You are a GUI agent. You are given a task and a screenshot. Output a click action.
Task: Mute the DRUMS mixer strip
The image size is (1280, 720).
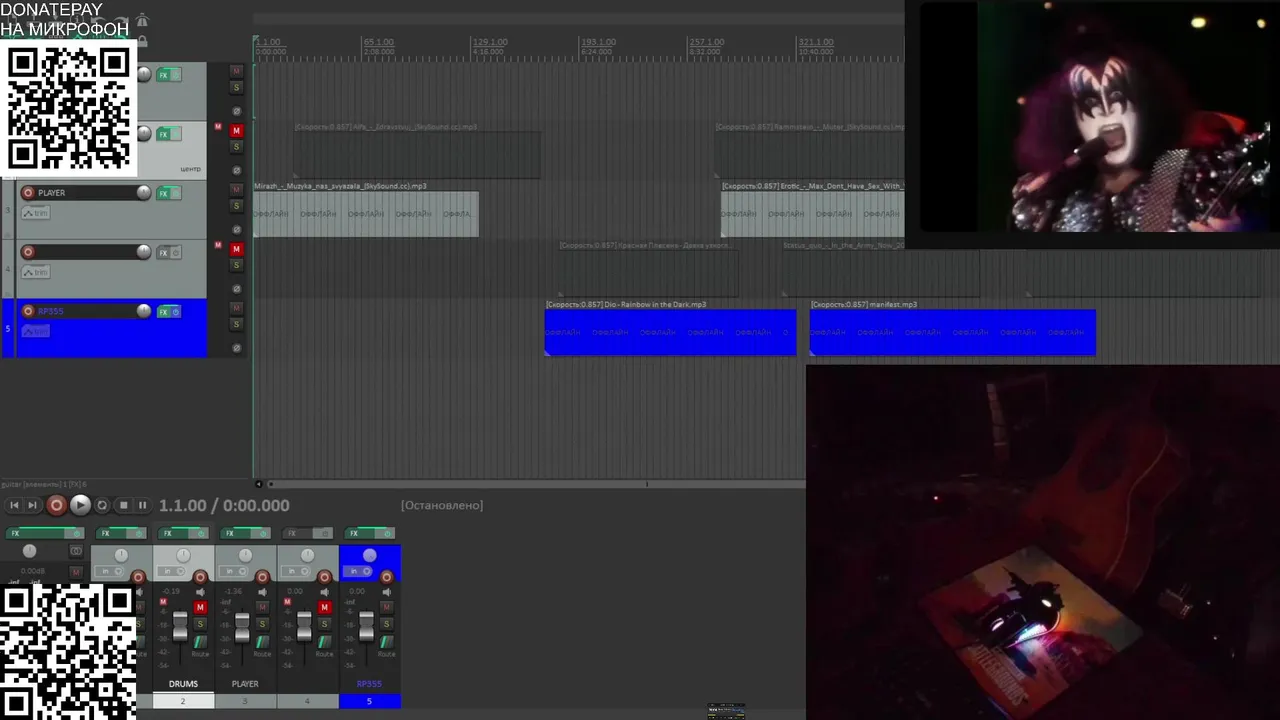(200, 607)
